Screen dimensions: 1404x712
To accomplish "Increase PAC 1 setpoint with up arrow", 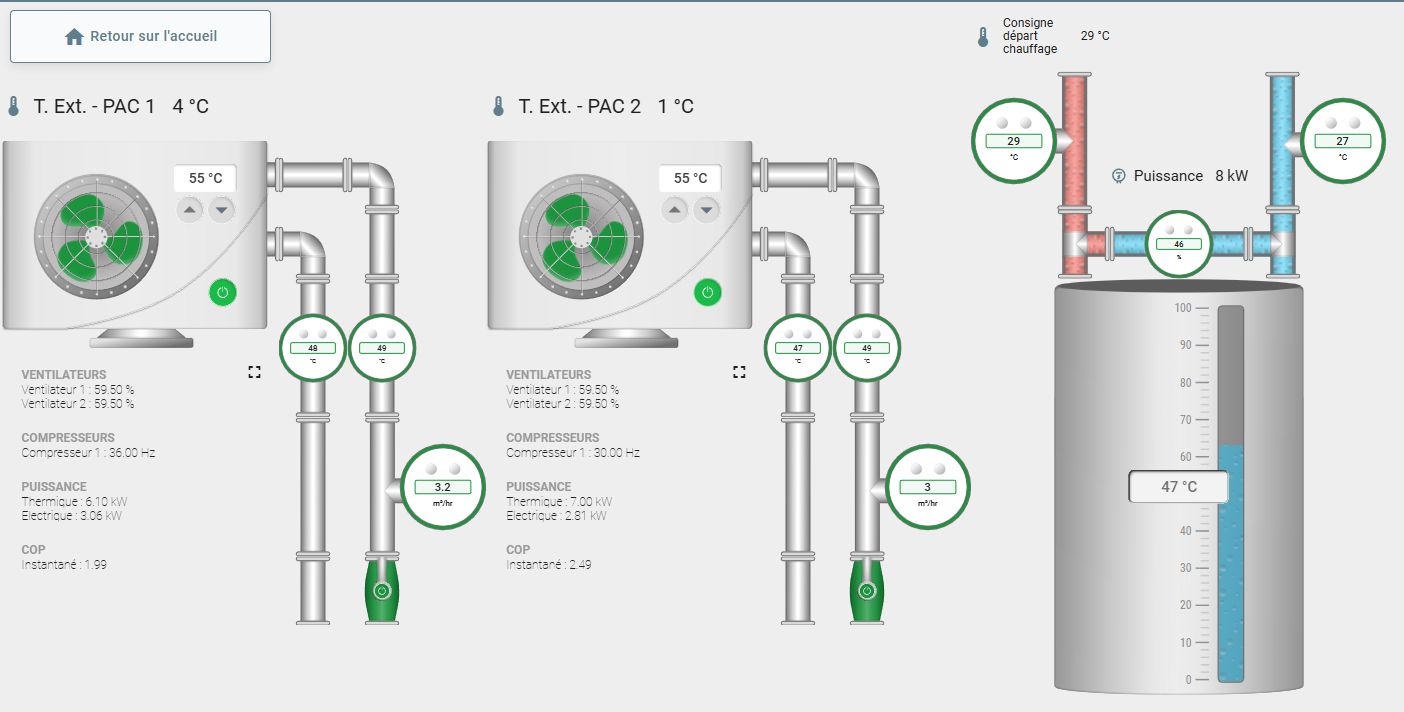I will tap(190, 209).
